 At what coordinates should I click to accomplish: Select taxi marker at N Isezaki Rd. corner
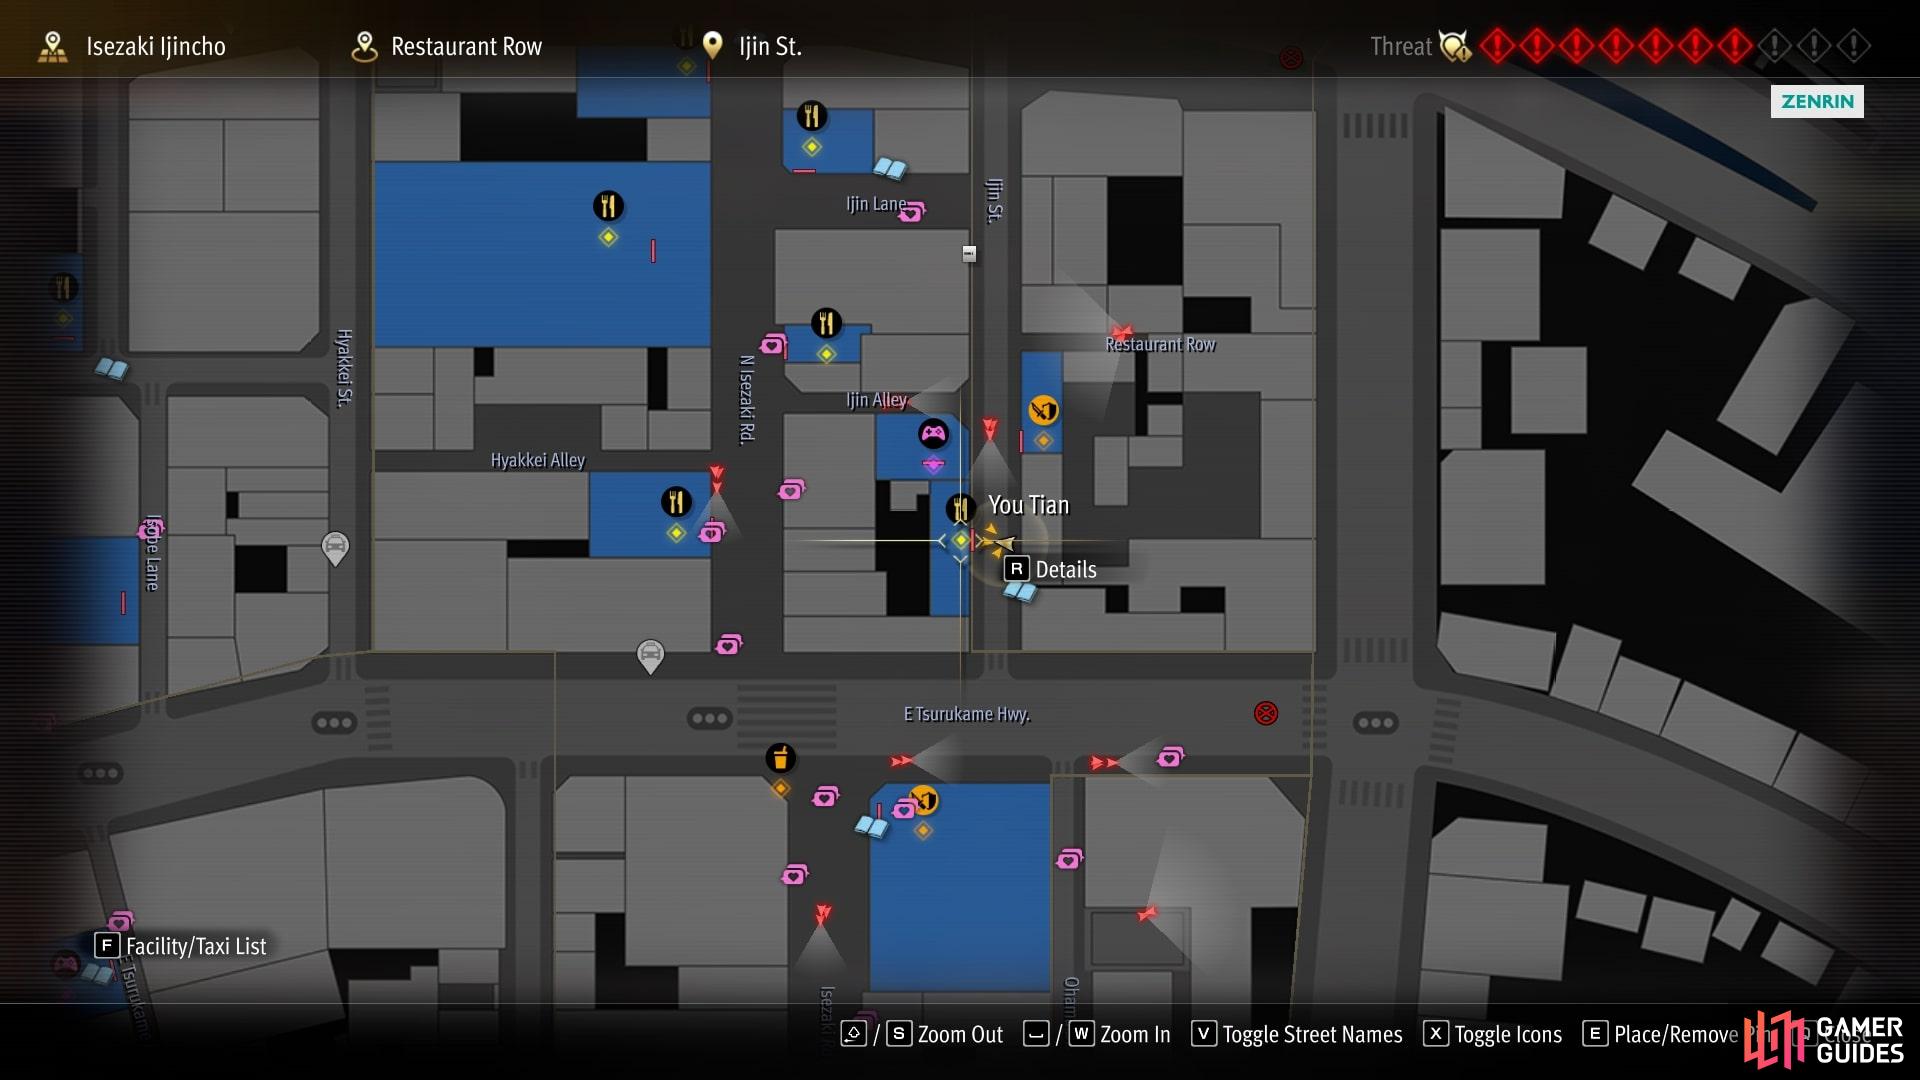point(650,657)
